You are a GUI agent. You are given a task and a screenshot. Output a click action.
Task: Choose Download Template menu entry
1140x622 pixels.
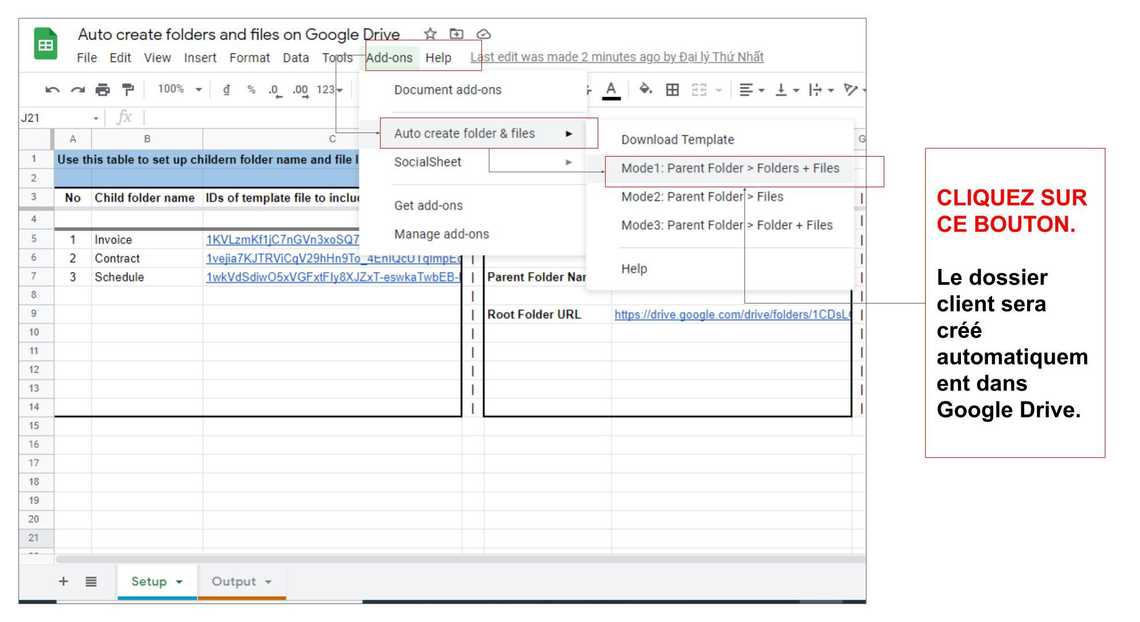(x=677, y=140)
